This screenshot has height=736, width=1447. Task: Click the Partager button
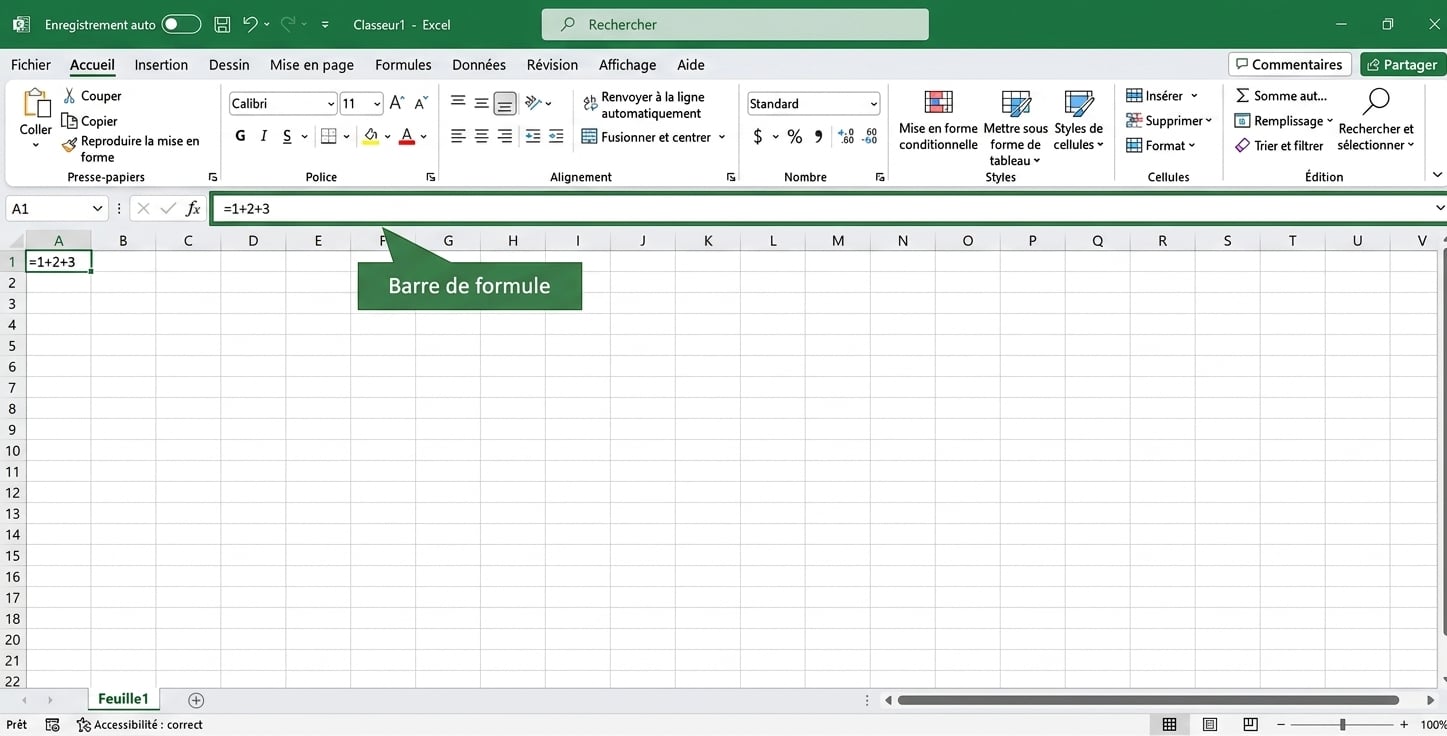click(1403, 64)
